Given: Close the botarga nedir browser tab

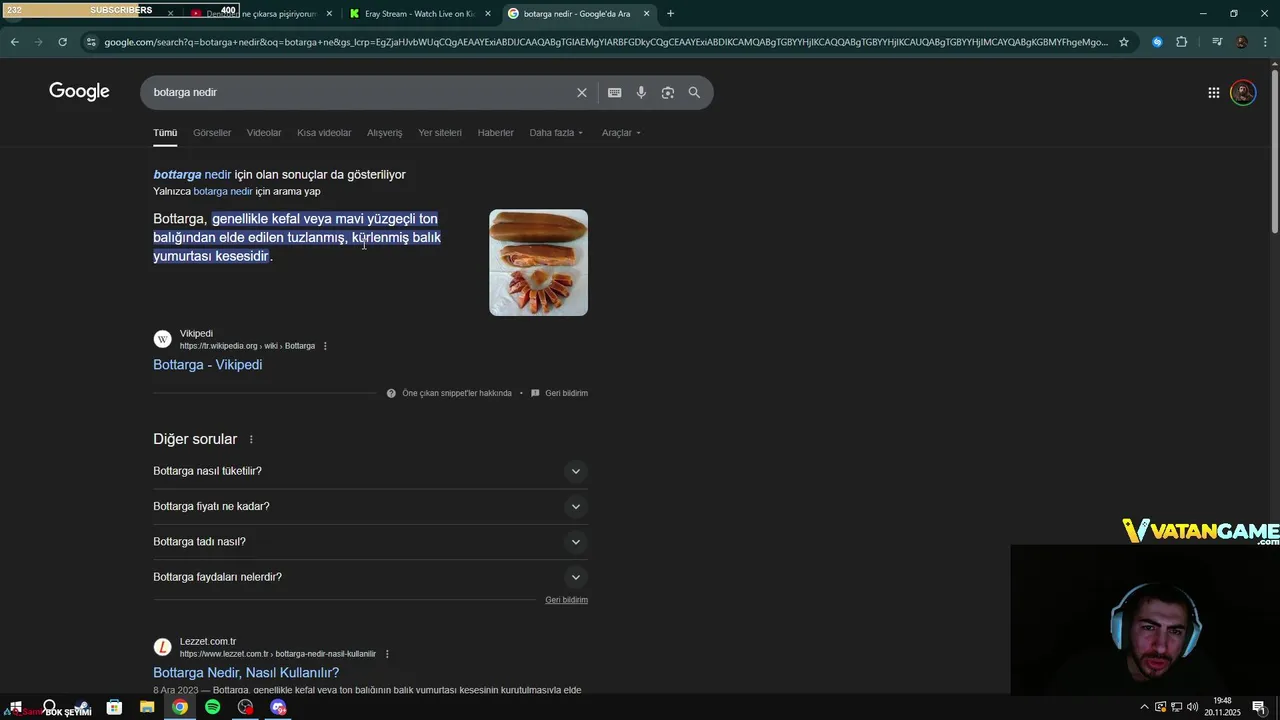Looking at the screenshot, I should tap(646, 13).
